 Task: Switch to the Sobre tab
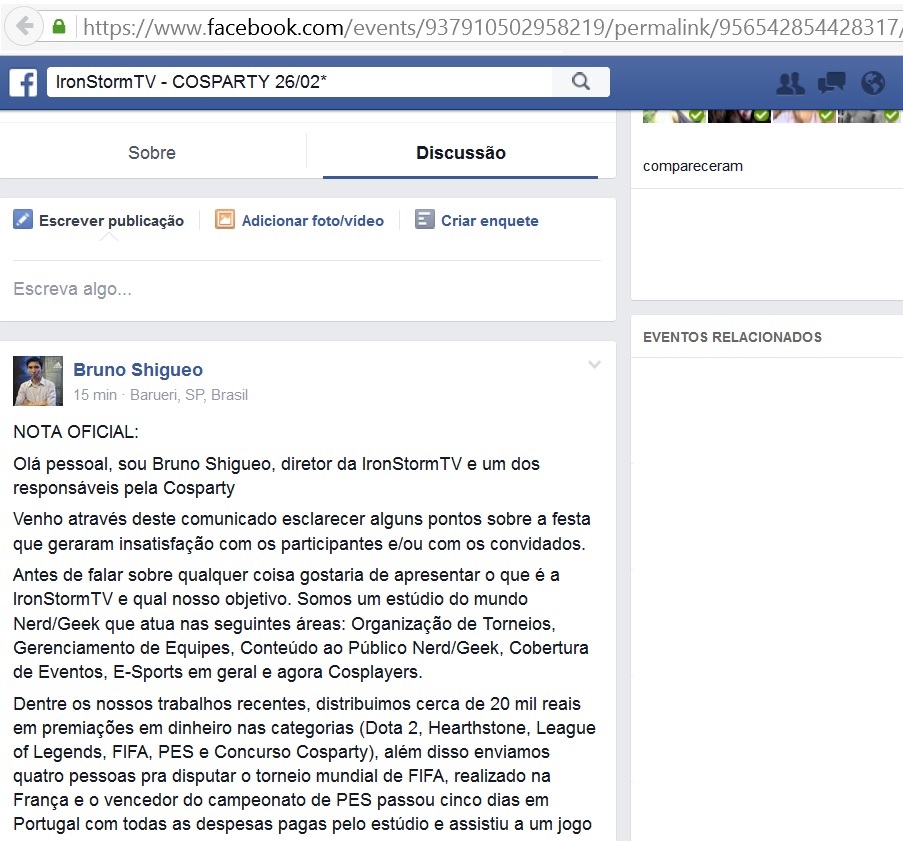coord(152,153)
